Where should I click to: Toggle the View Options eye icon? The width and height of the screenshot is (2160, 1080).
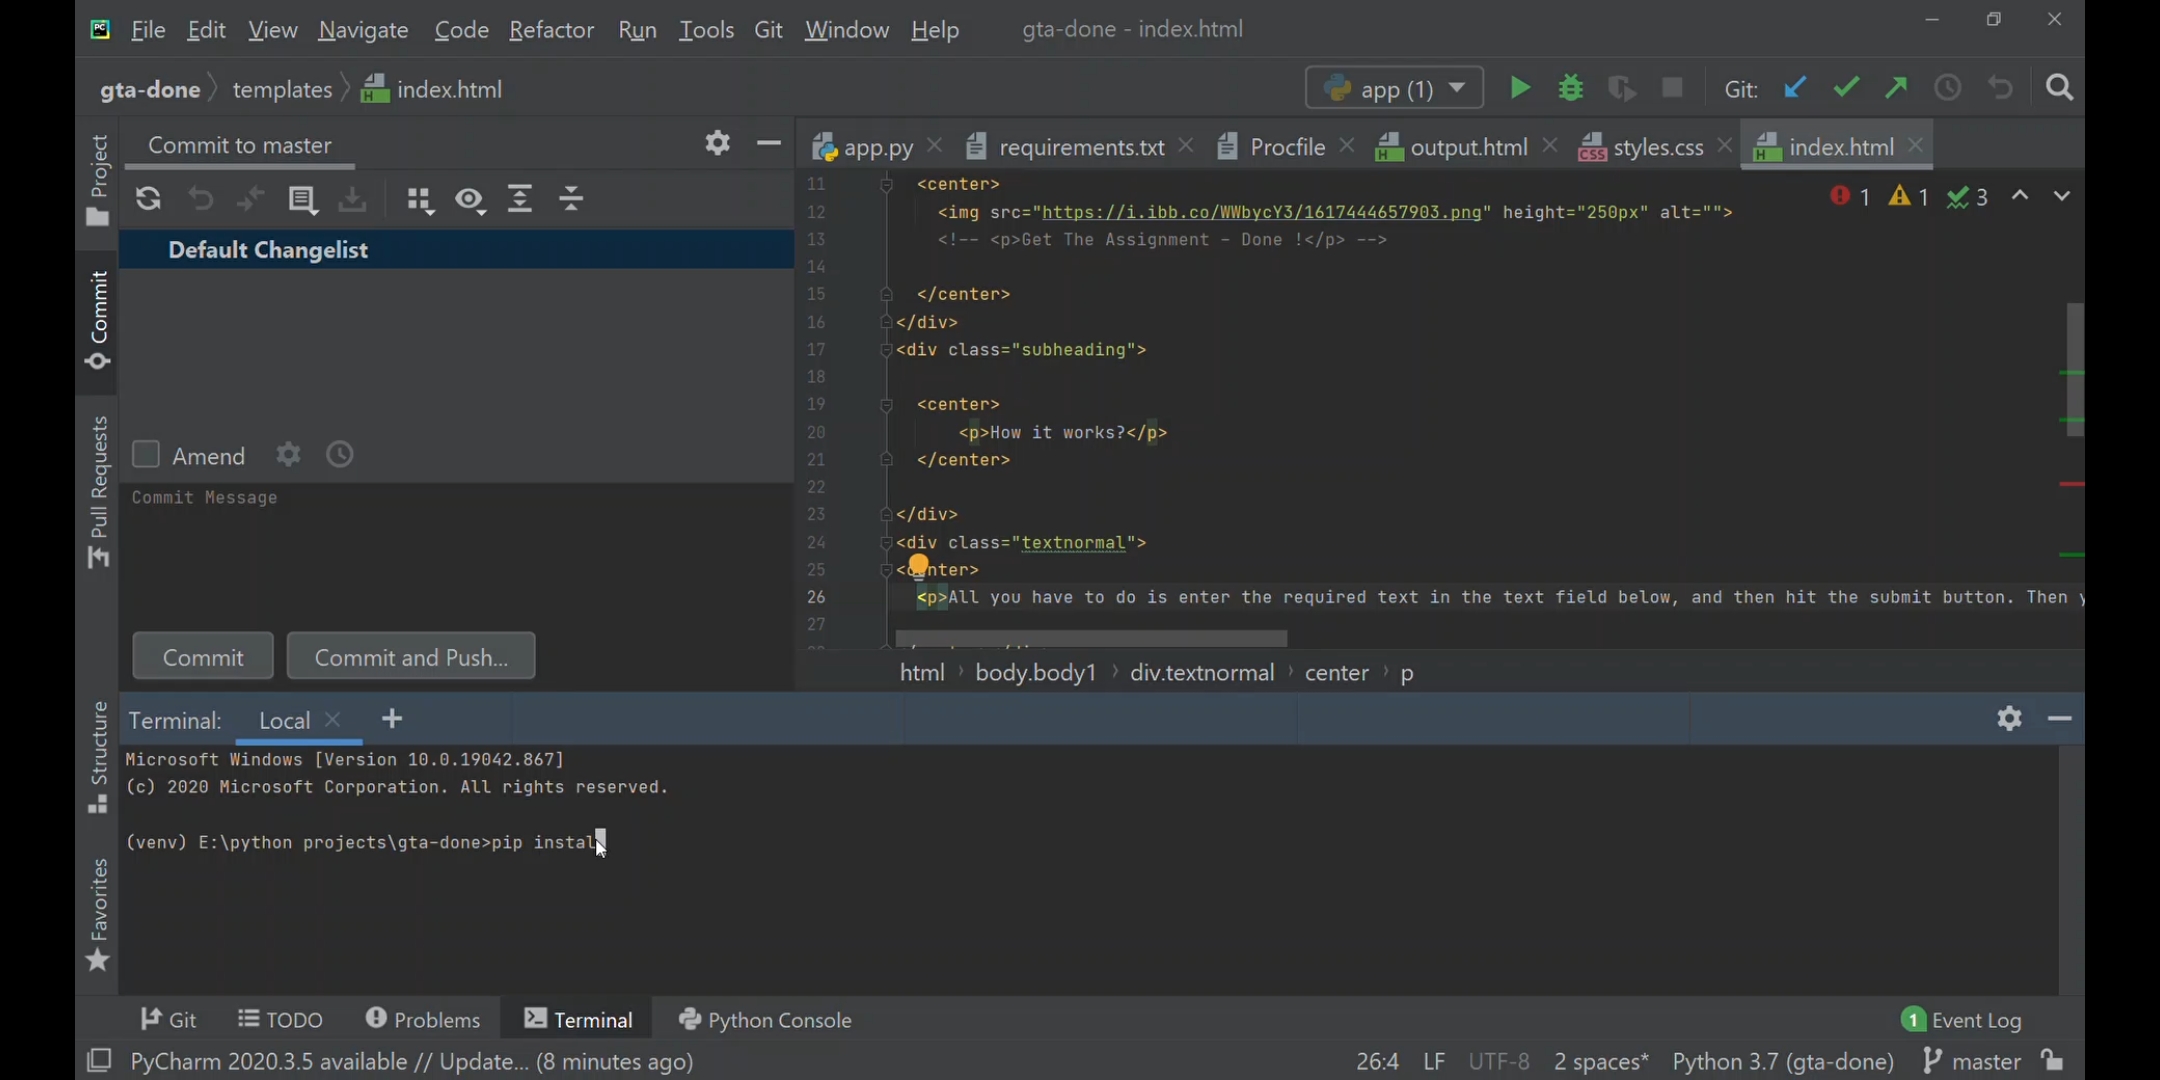coord(470,200)
